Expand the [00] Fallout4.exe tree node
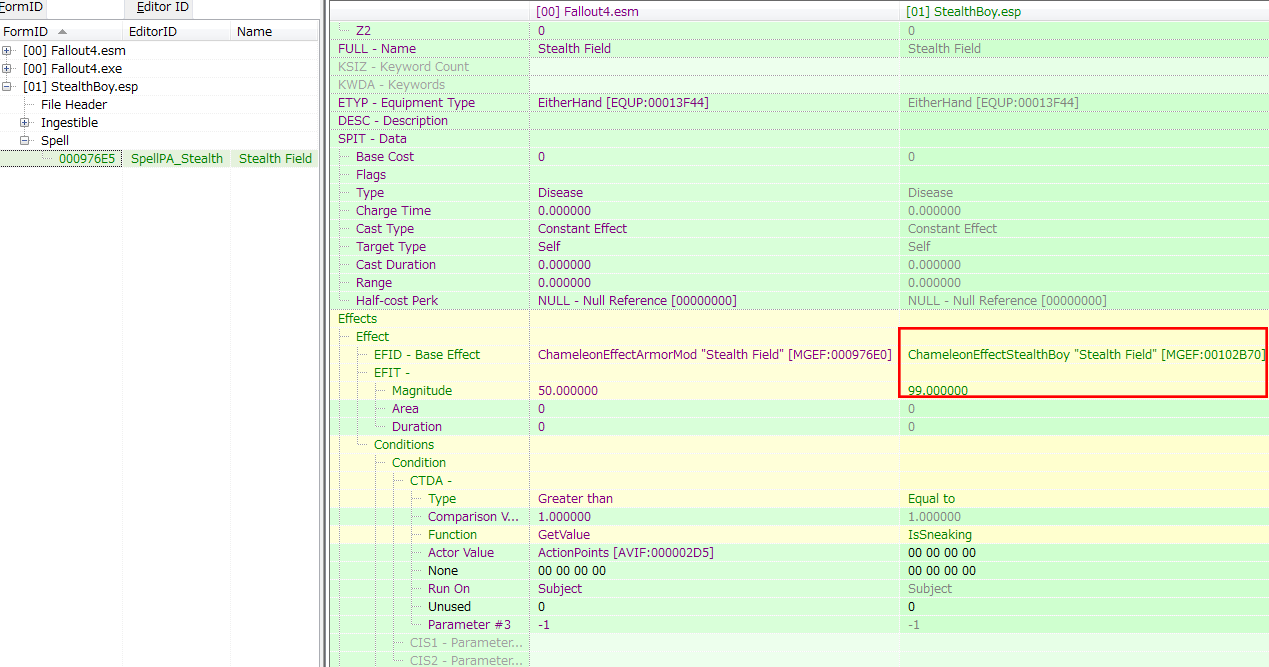 pos(8,68)
